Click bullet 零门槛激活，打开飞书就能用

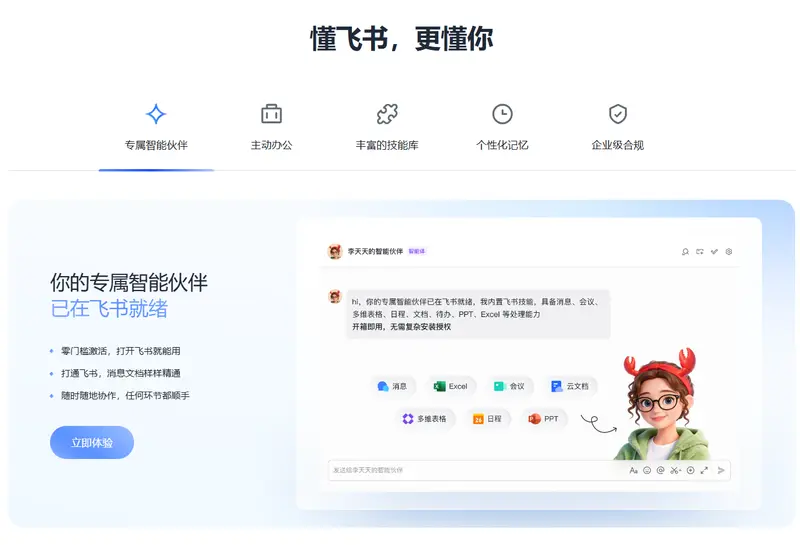[120, 351]
